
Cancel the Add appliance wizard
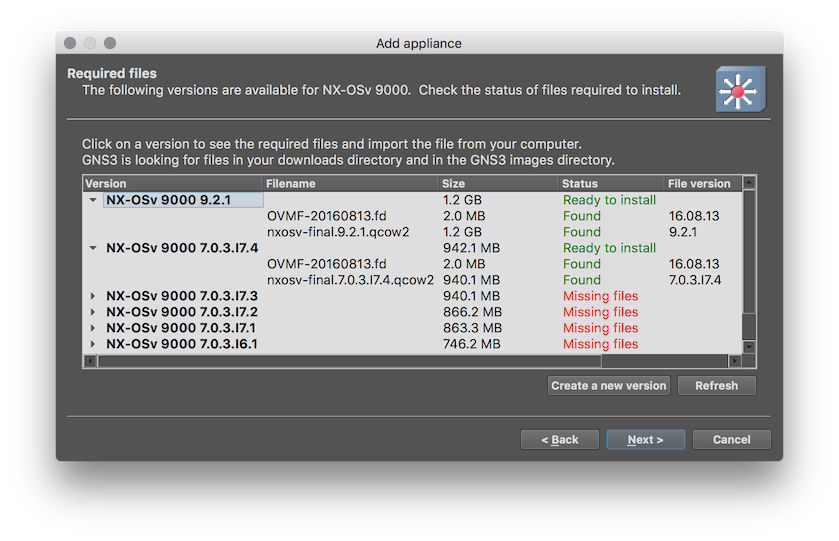click(x=731, y=439)
